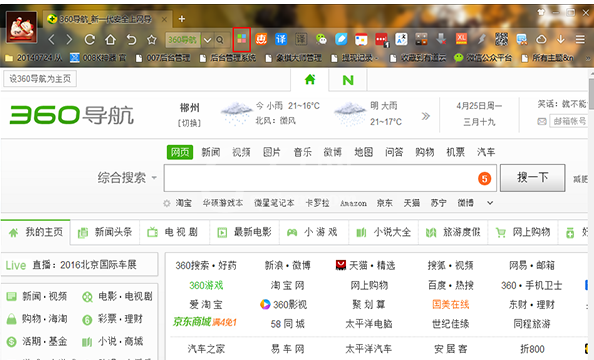Image resolution: width=594 pixels, height=360 pixels.
Task: Open the QR code extension icon
Action: click(502, 39)
